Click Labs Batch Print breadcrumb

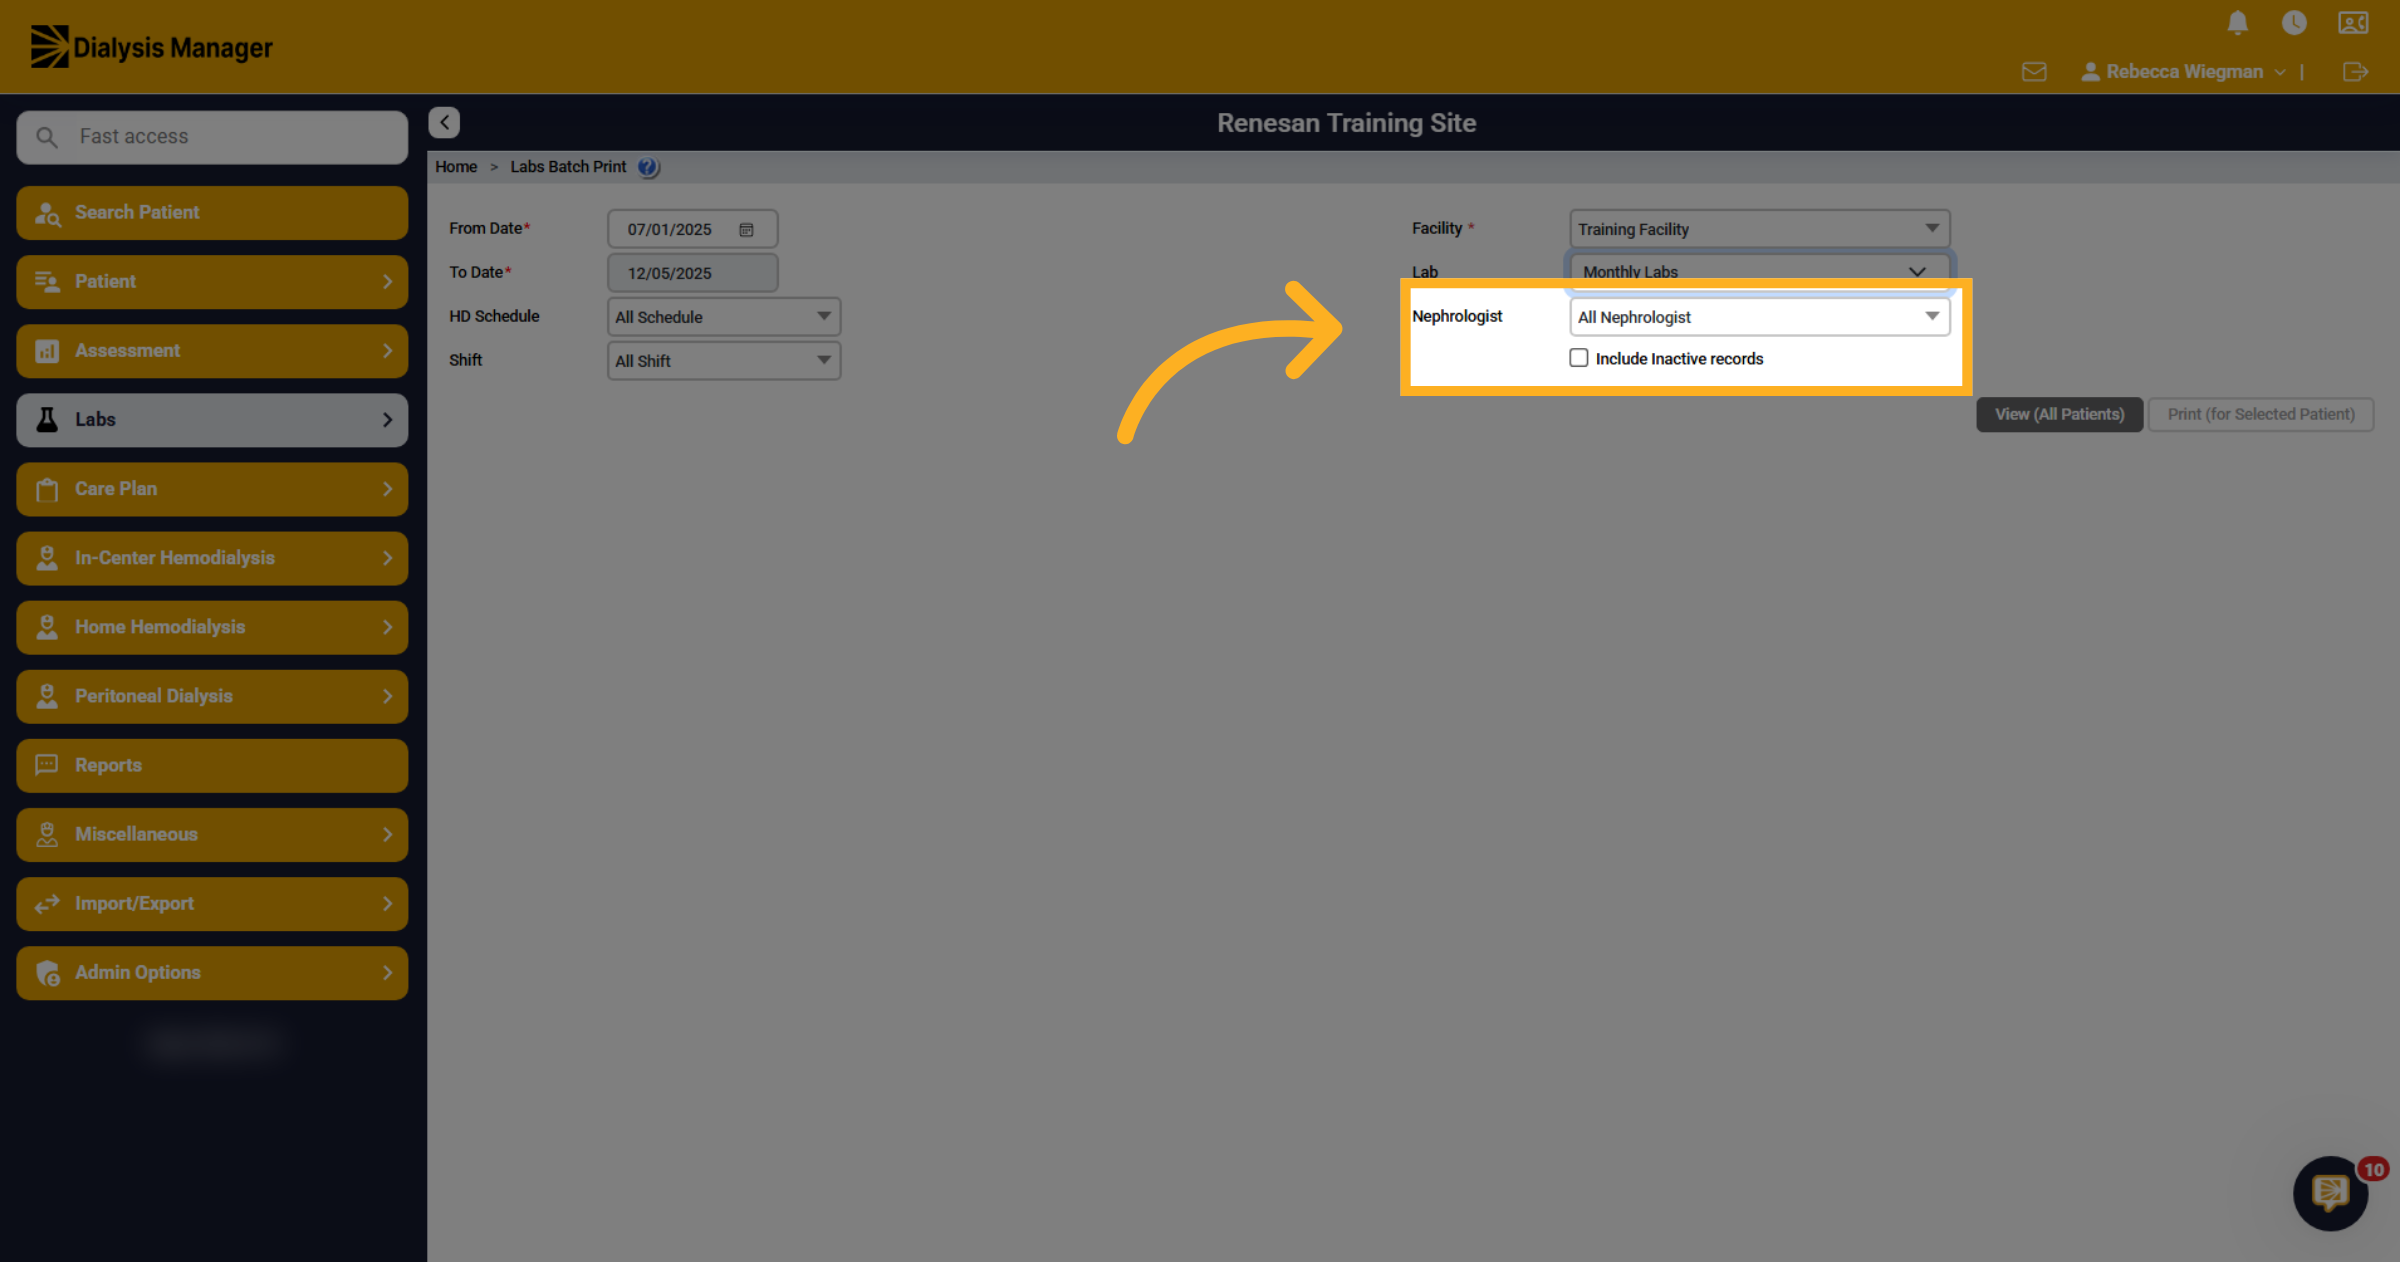[x=568, y=167]
